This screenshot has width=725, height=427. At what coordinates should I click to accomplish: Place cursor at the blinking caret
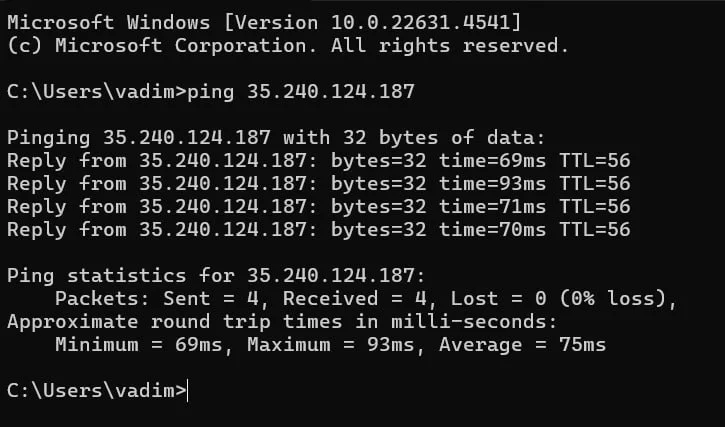click(188, 391)
